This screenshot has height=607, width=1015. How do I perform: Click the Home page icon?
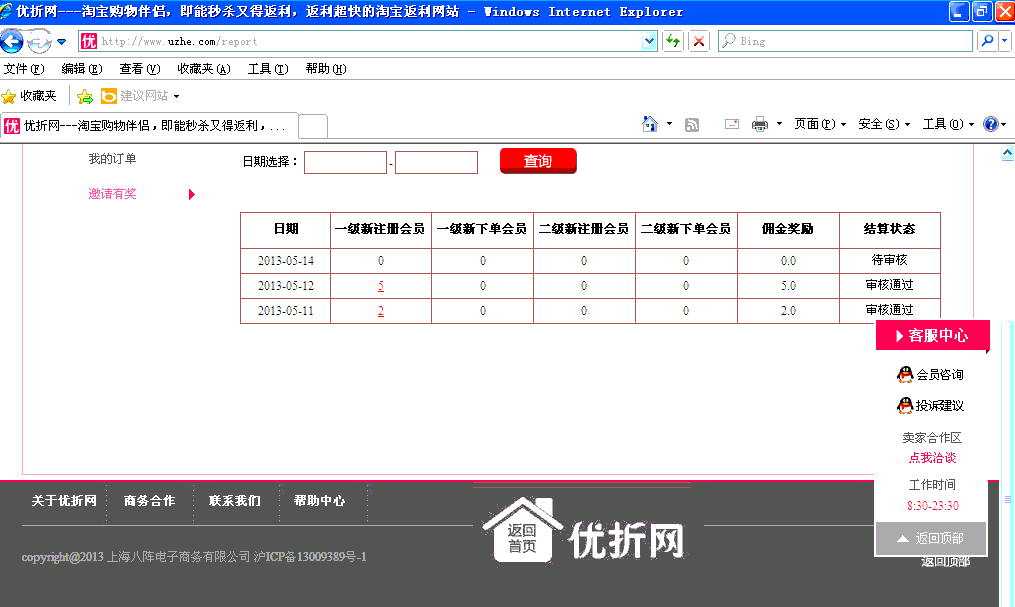[x=650, y=124]
